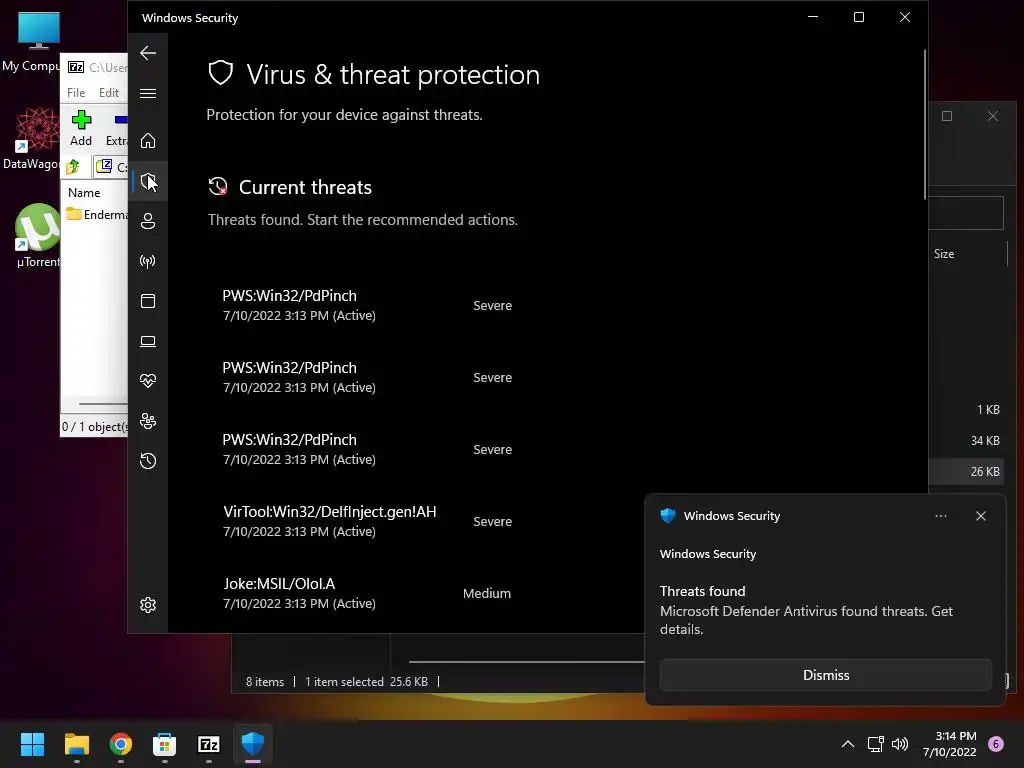Open the notification count badge showing 6

[996, 744]
